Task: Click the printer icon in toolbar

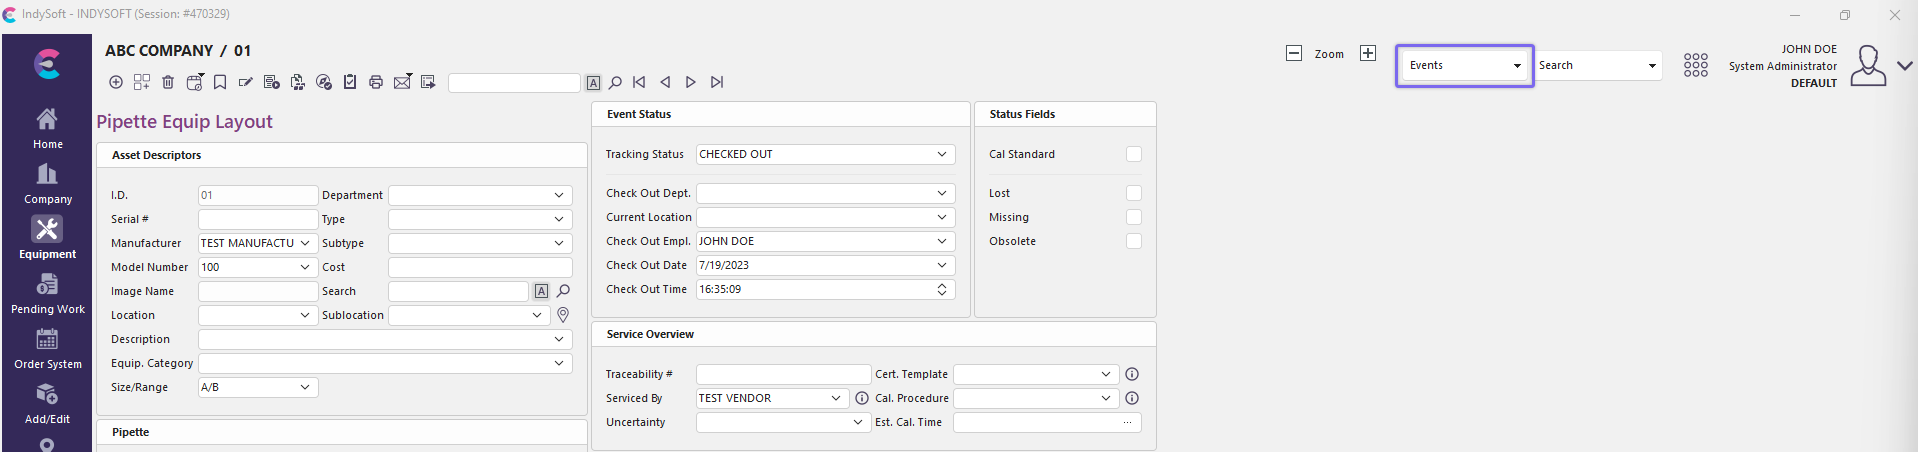Action: point(376,82)
